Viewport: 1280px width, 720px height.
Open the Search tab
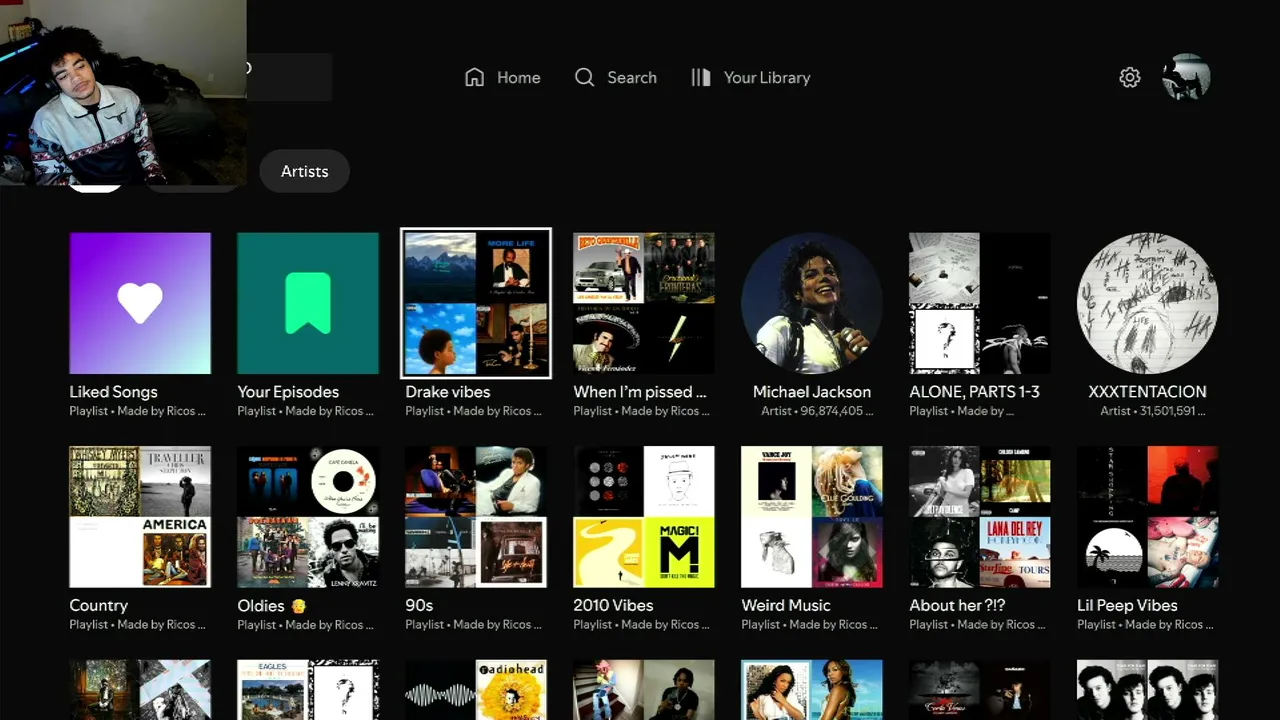tap(616, 78)
